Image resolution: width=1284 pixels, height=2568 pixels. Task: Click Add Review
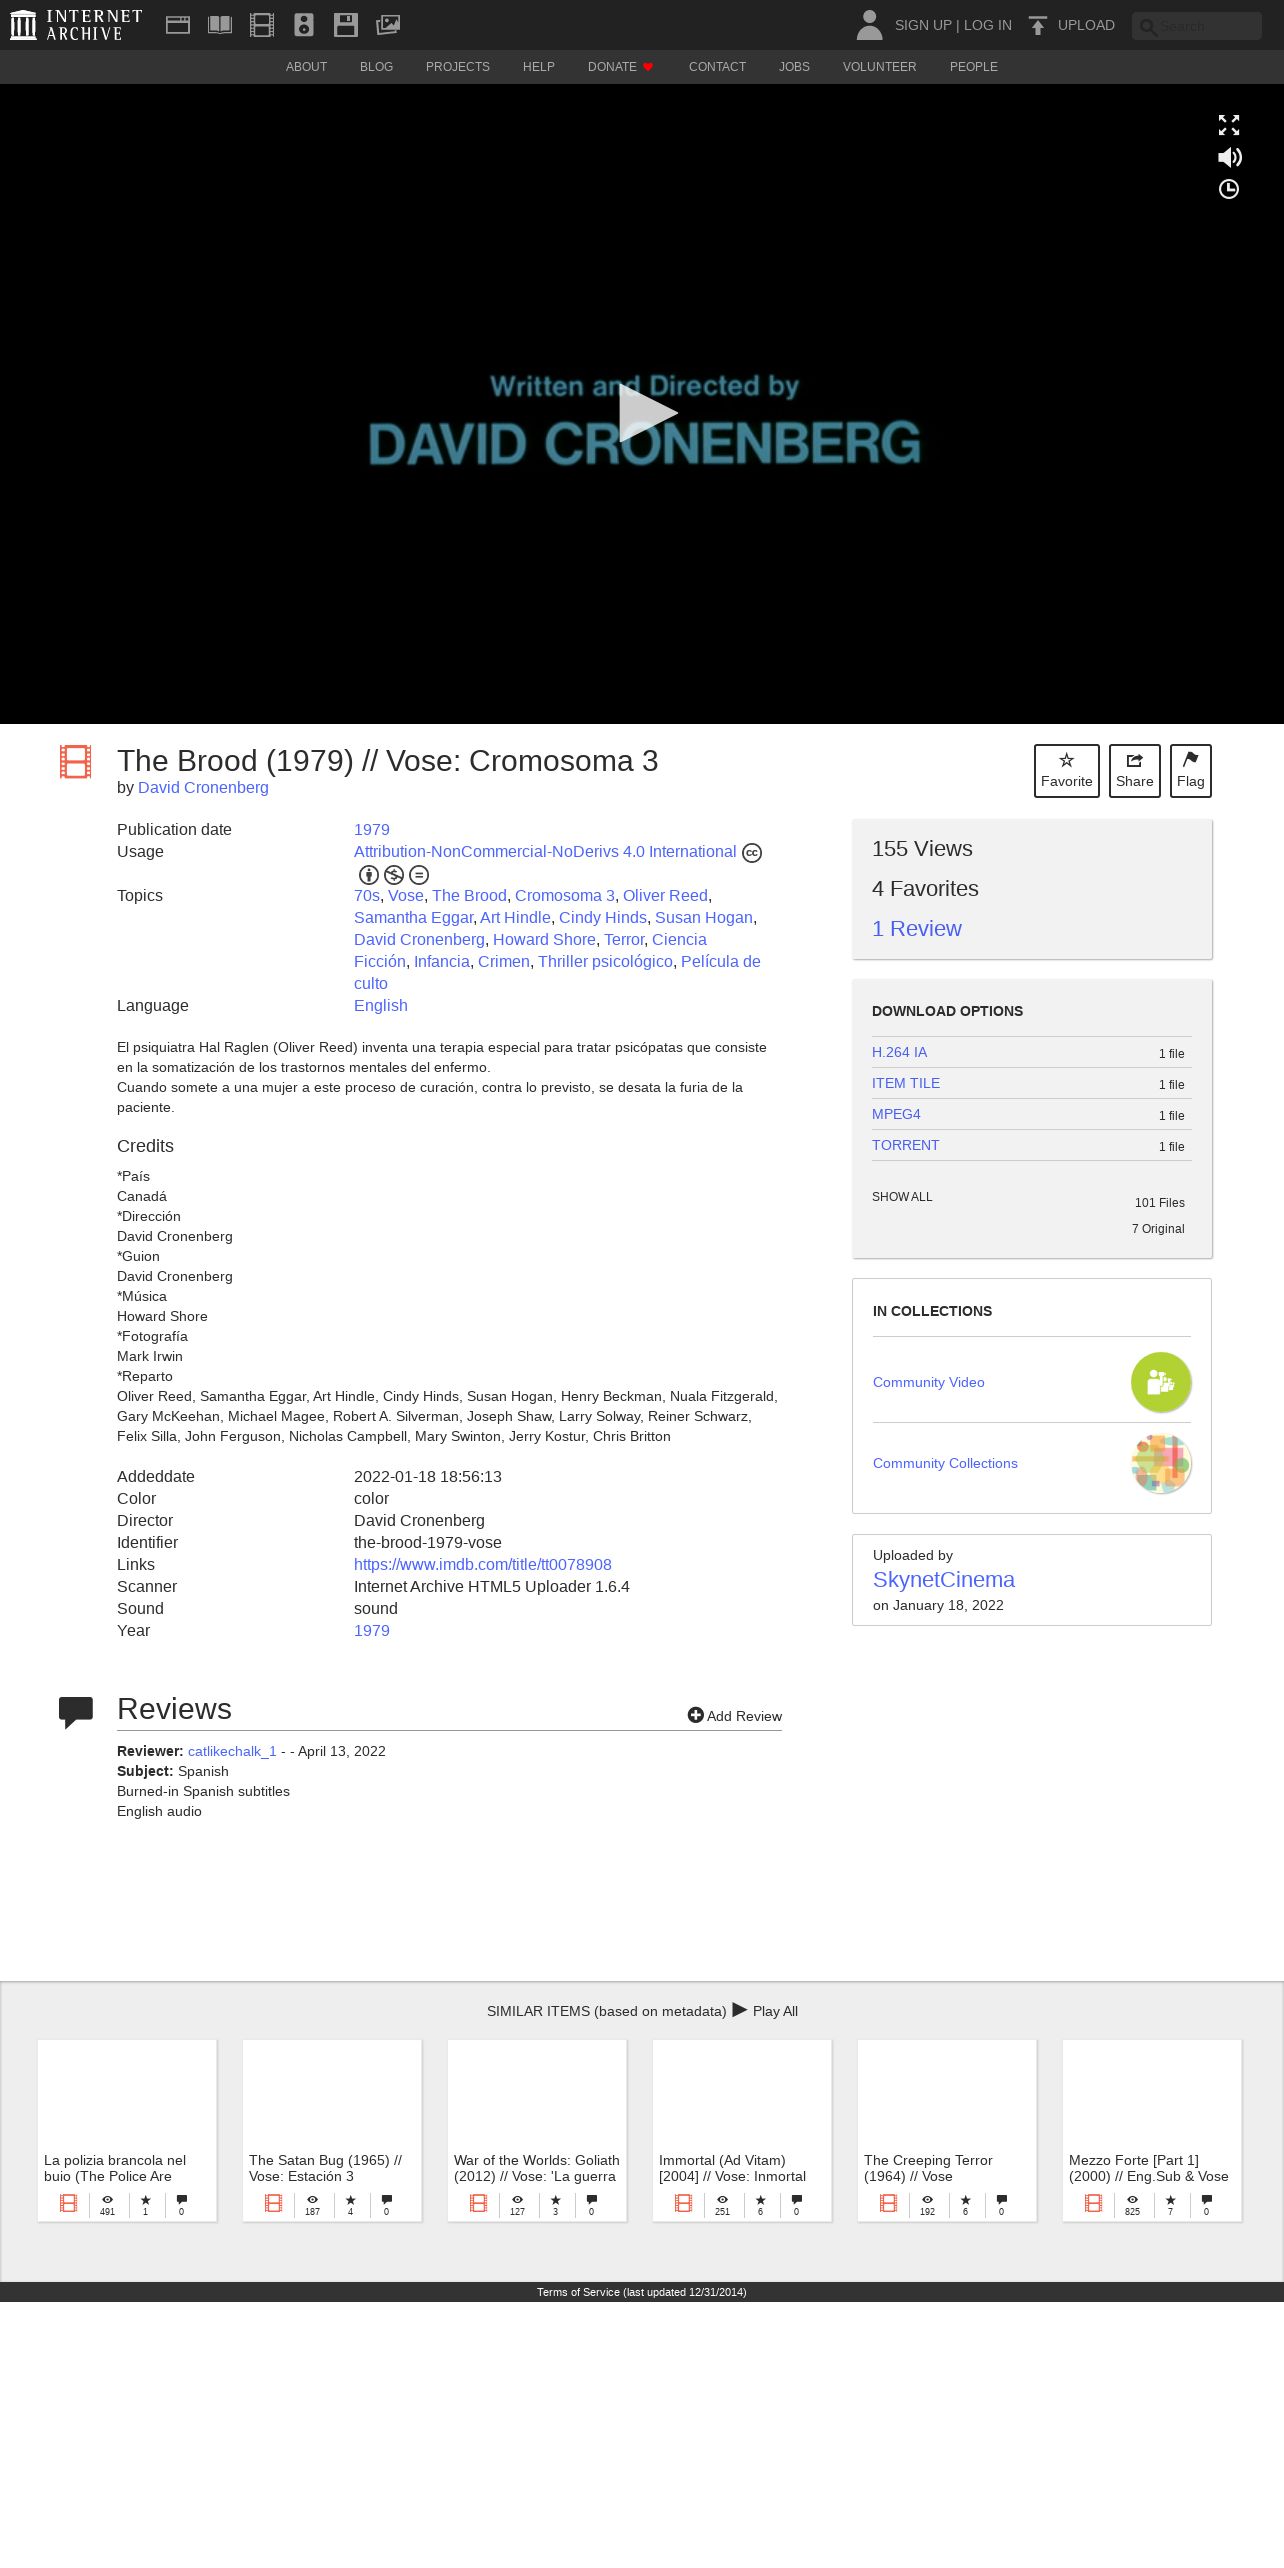[735, 1716]
